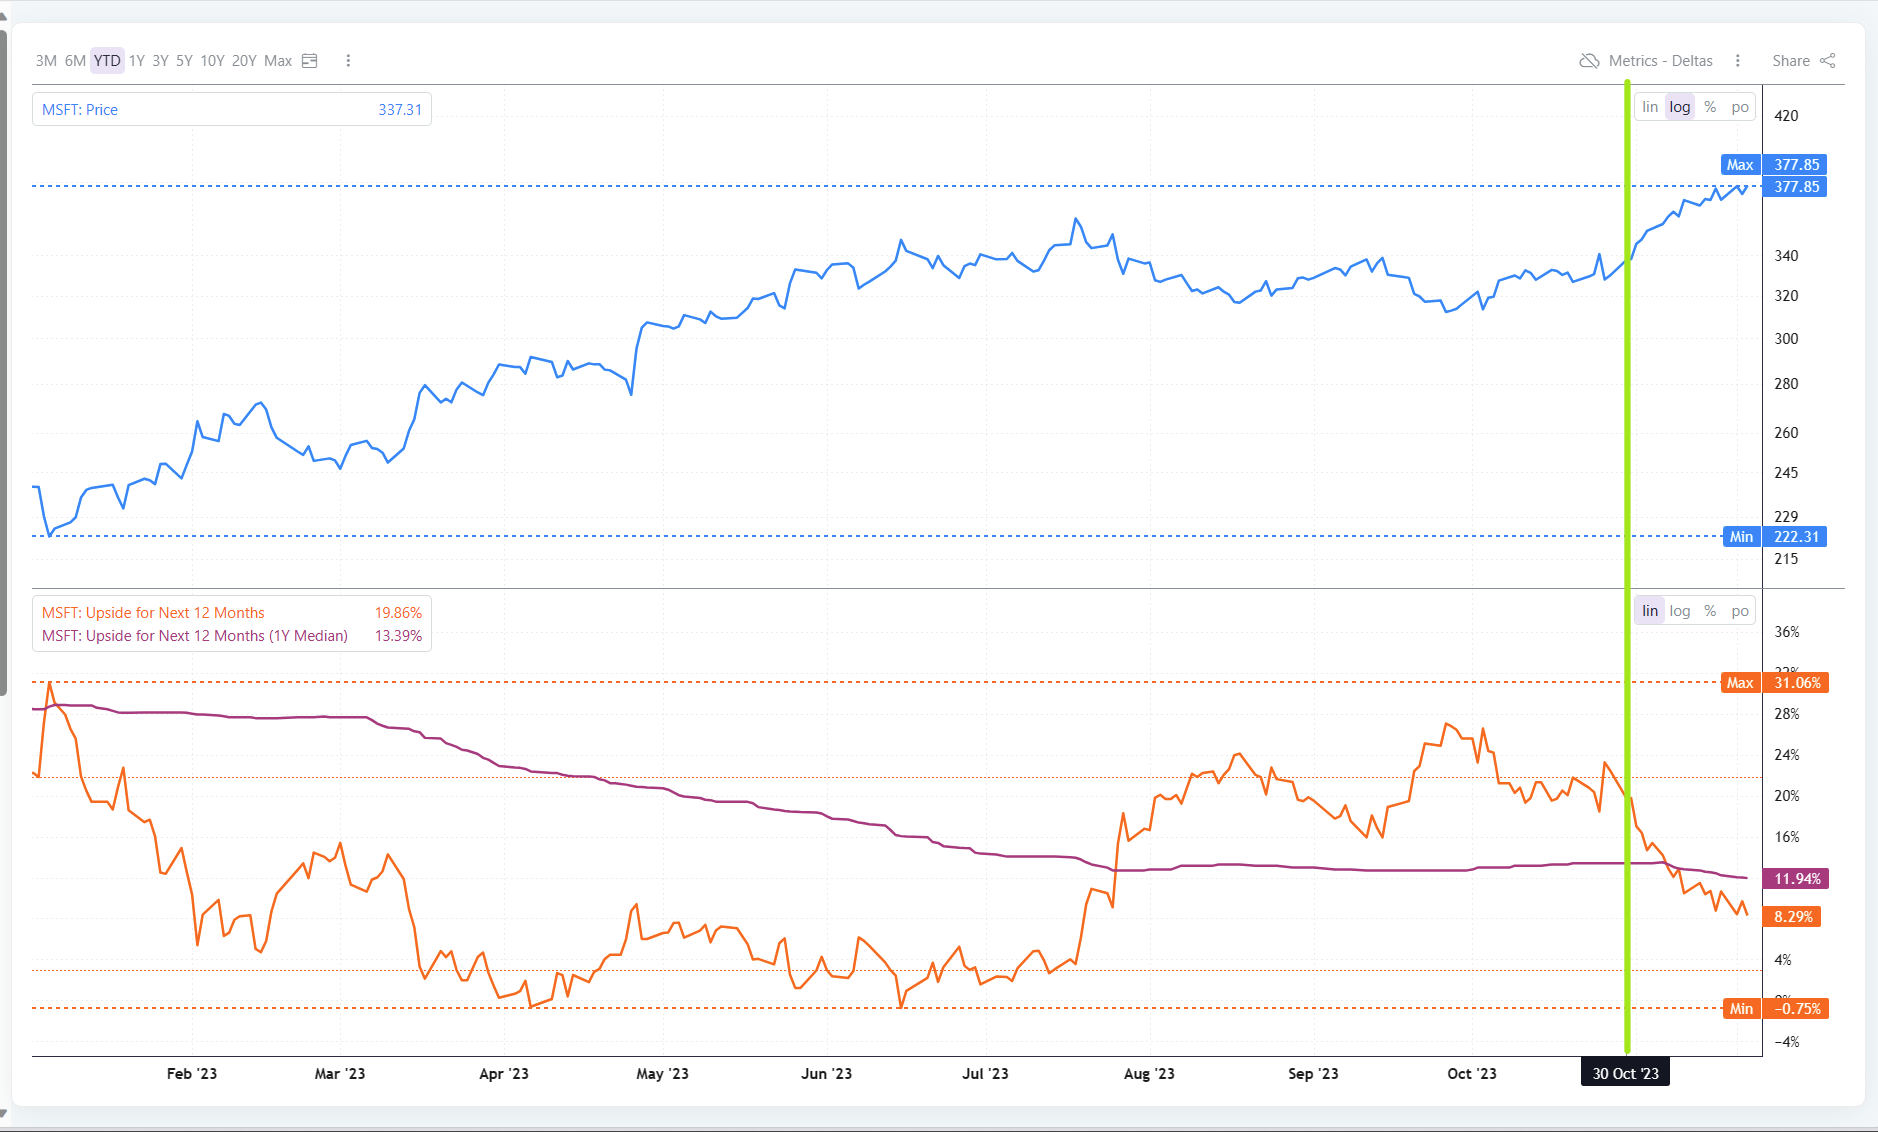Click the Jun '23 axis label
Image resolution: width=1878 pixels, height=1132 pixels.
click(x=827, y=1074)
